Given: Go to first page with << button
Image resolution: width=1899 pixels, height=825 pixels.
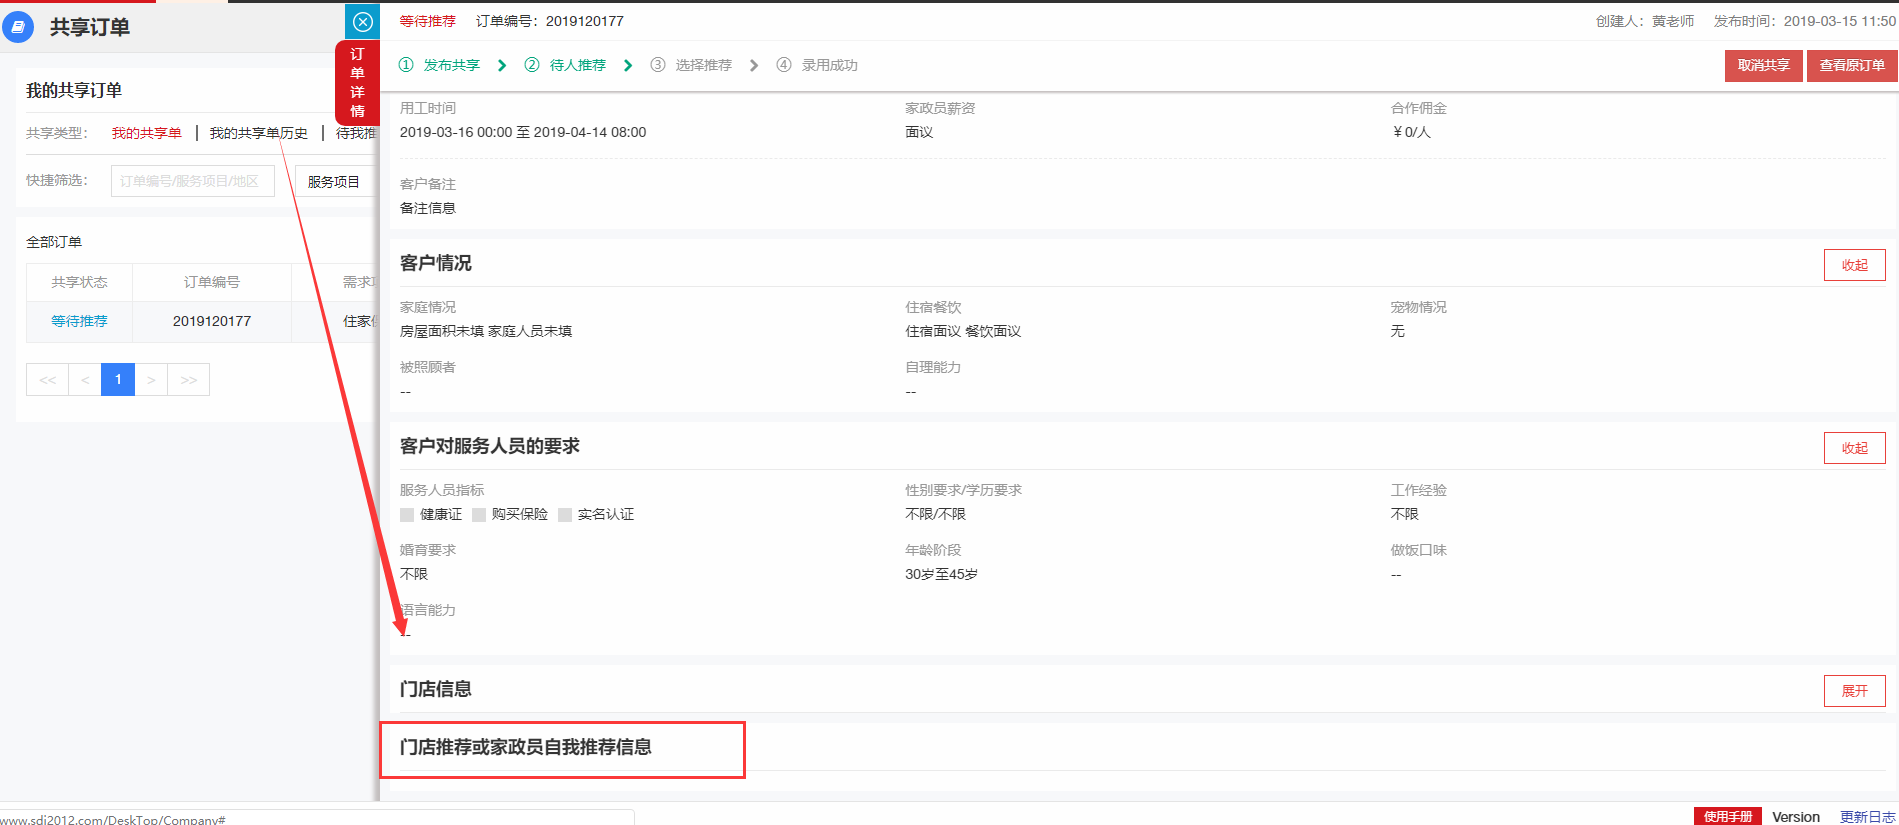Looking at the screenshot, I should point(47,380).
